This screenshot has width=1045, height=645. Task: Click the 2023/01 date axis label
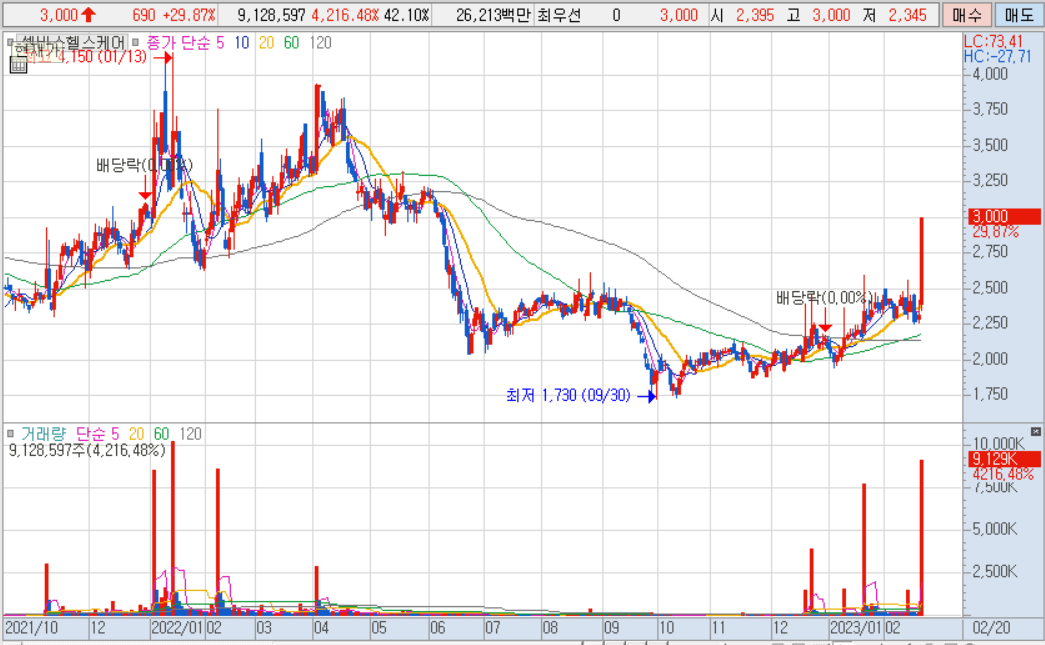click(856, 628)
